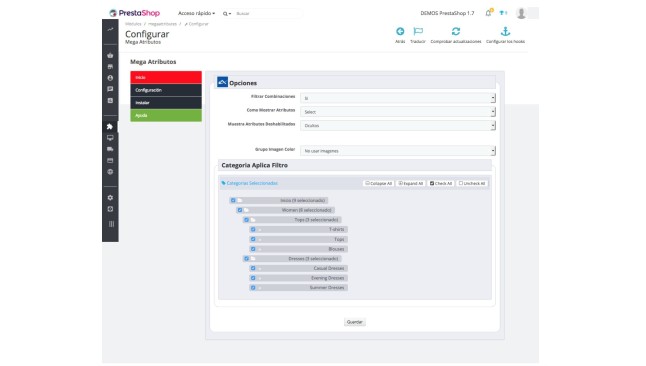Click the trophy icon in header
The width and height of the screenshot is (646, 366).
pos(502,13)
